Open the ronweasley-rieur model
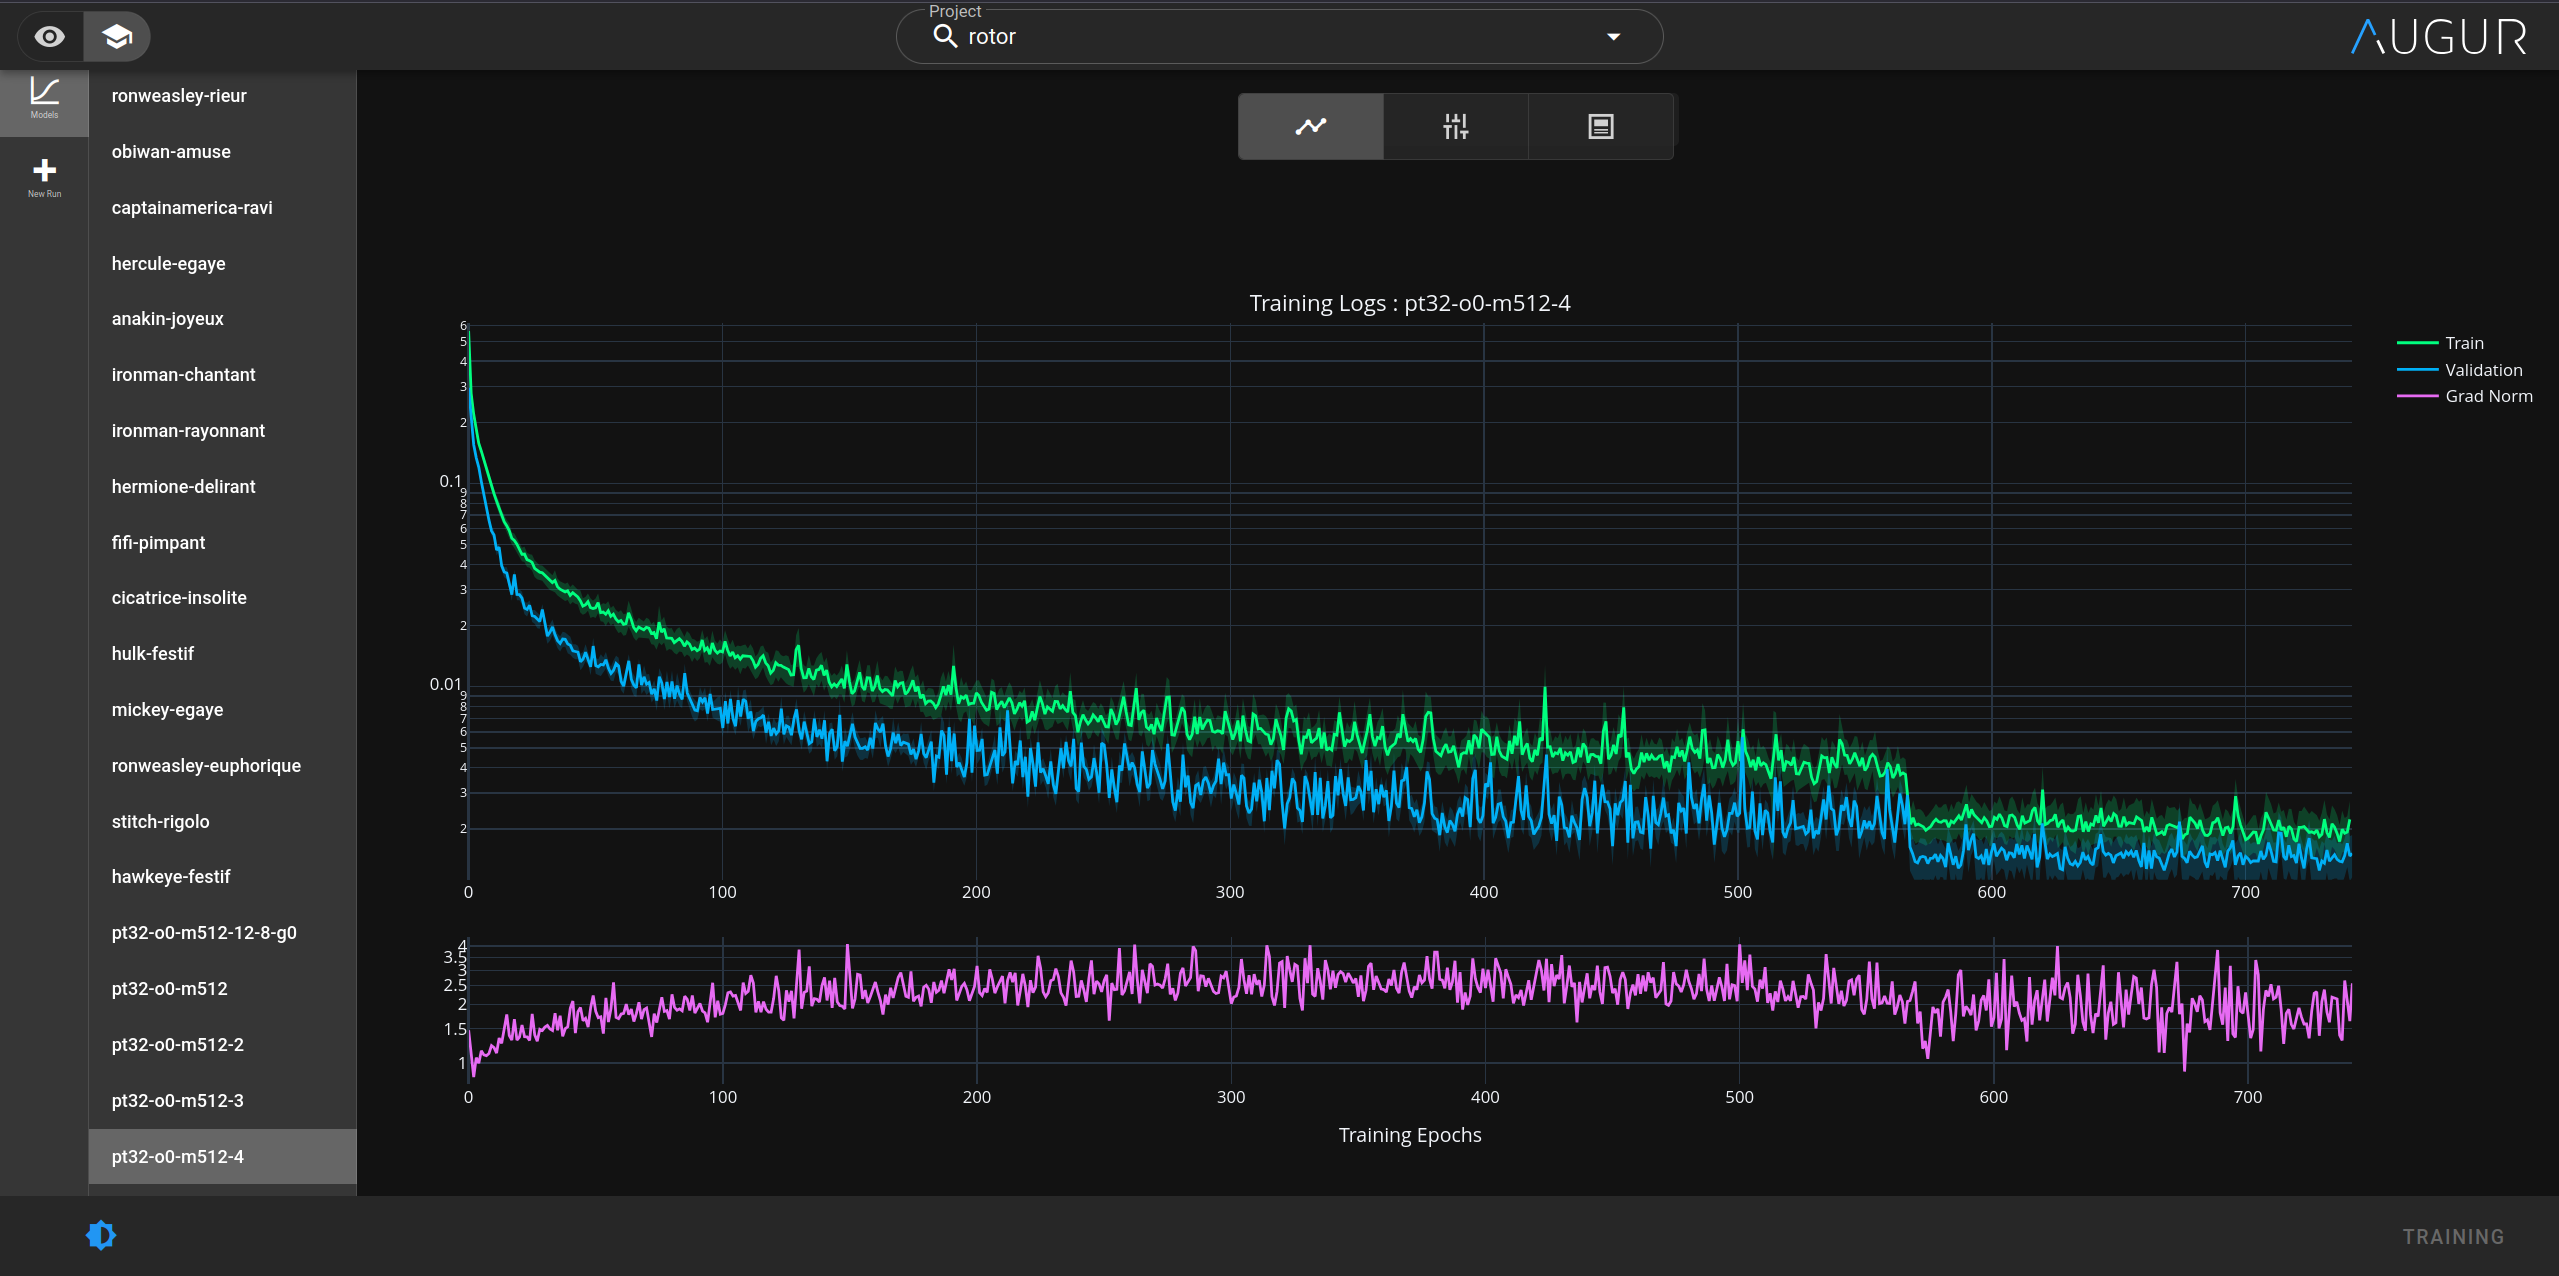The height and width of the screenshot is (1276, 2559). 179,96
